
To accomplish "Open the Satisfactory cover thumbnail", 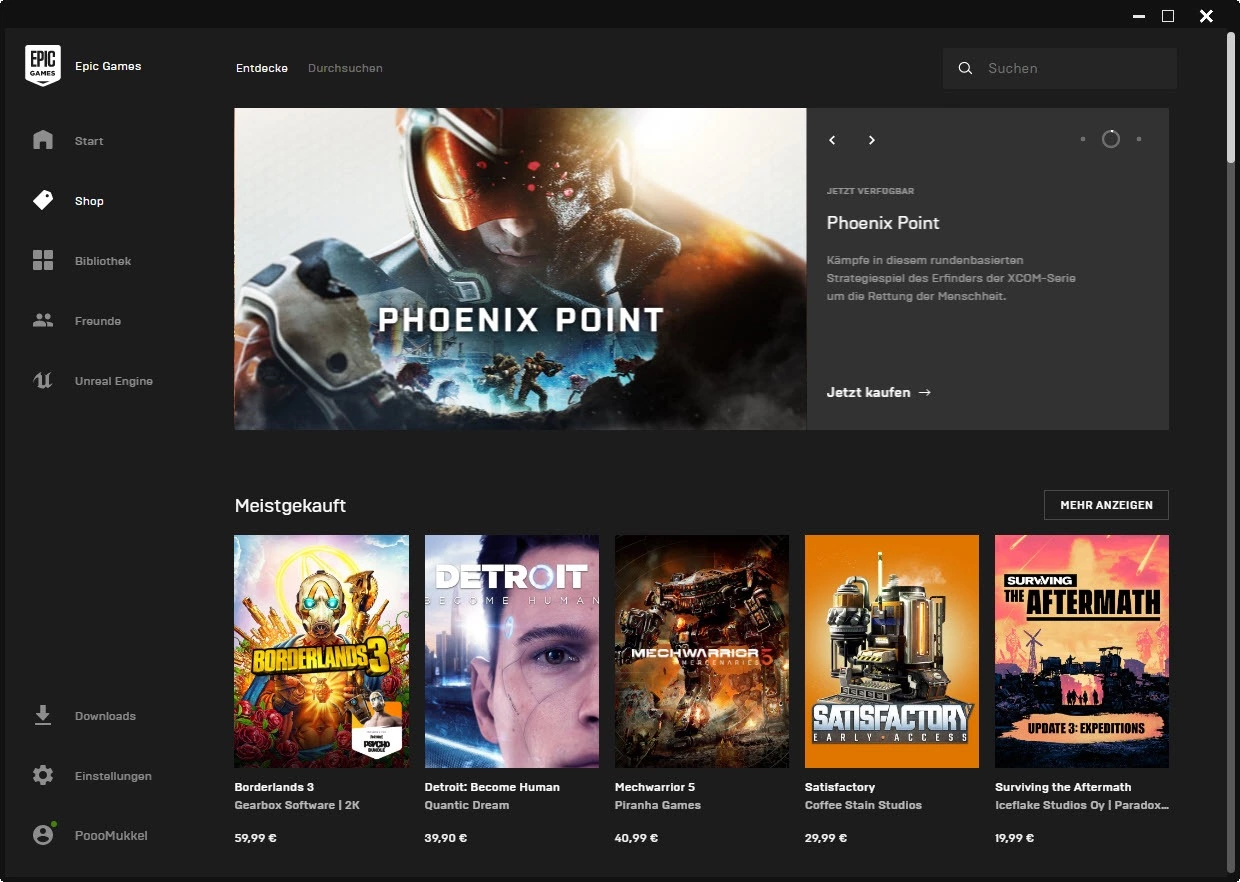I will [892, 651].
